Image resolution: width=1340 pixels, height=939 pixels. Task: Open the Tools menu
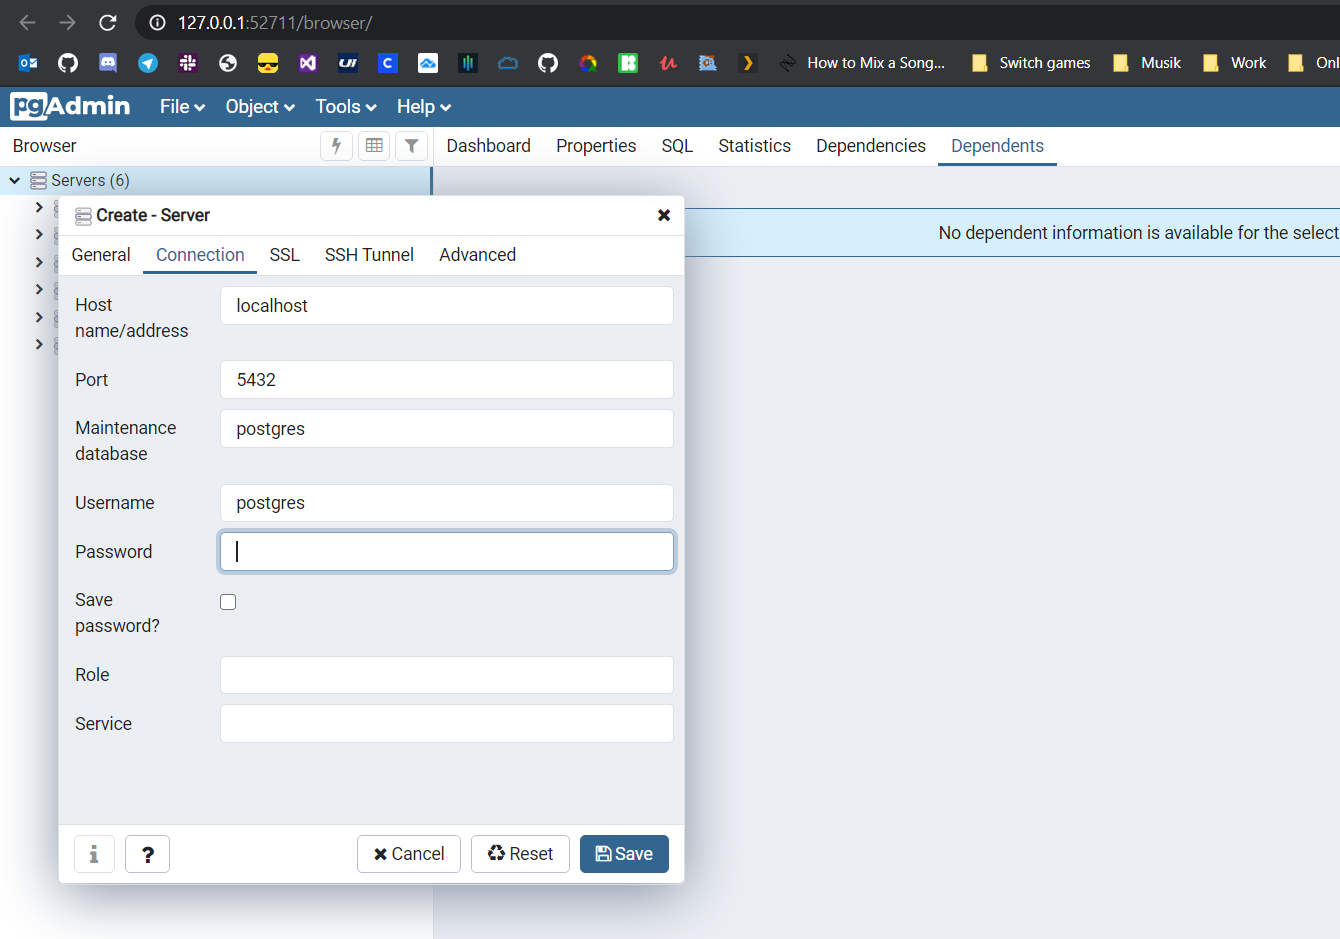coord(346,106)
